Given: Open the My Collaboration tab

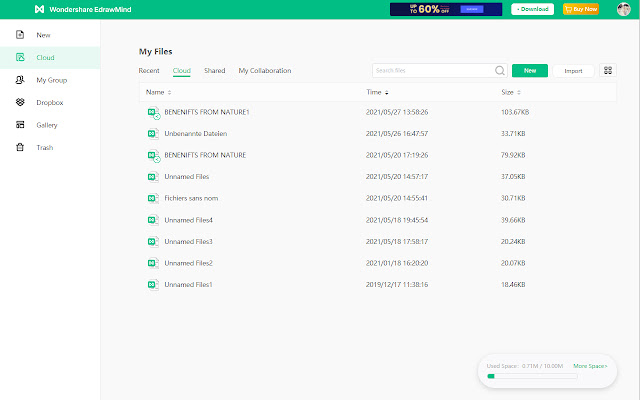Looking at the screenshot, I should point(264,71).
